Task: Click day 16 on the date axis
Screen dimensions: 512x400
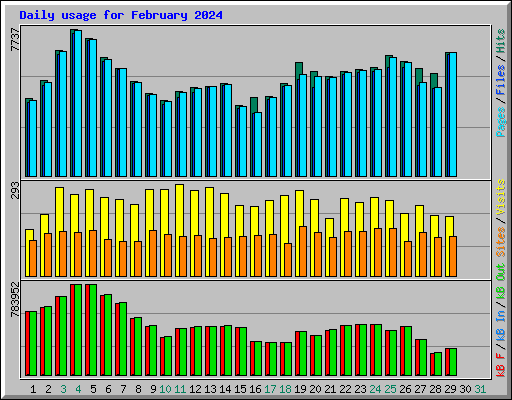Action: coord(255,389)
